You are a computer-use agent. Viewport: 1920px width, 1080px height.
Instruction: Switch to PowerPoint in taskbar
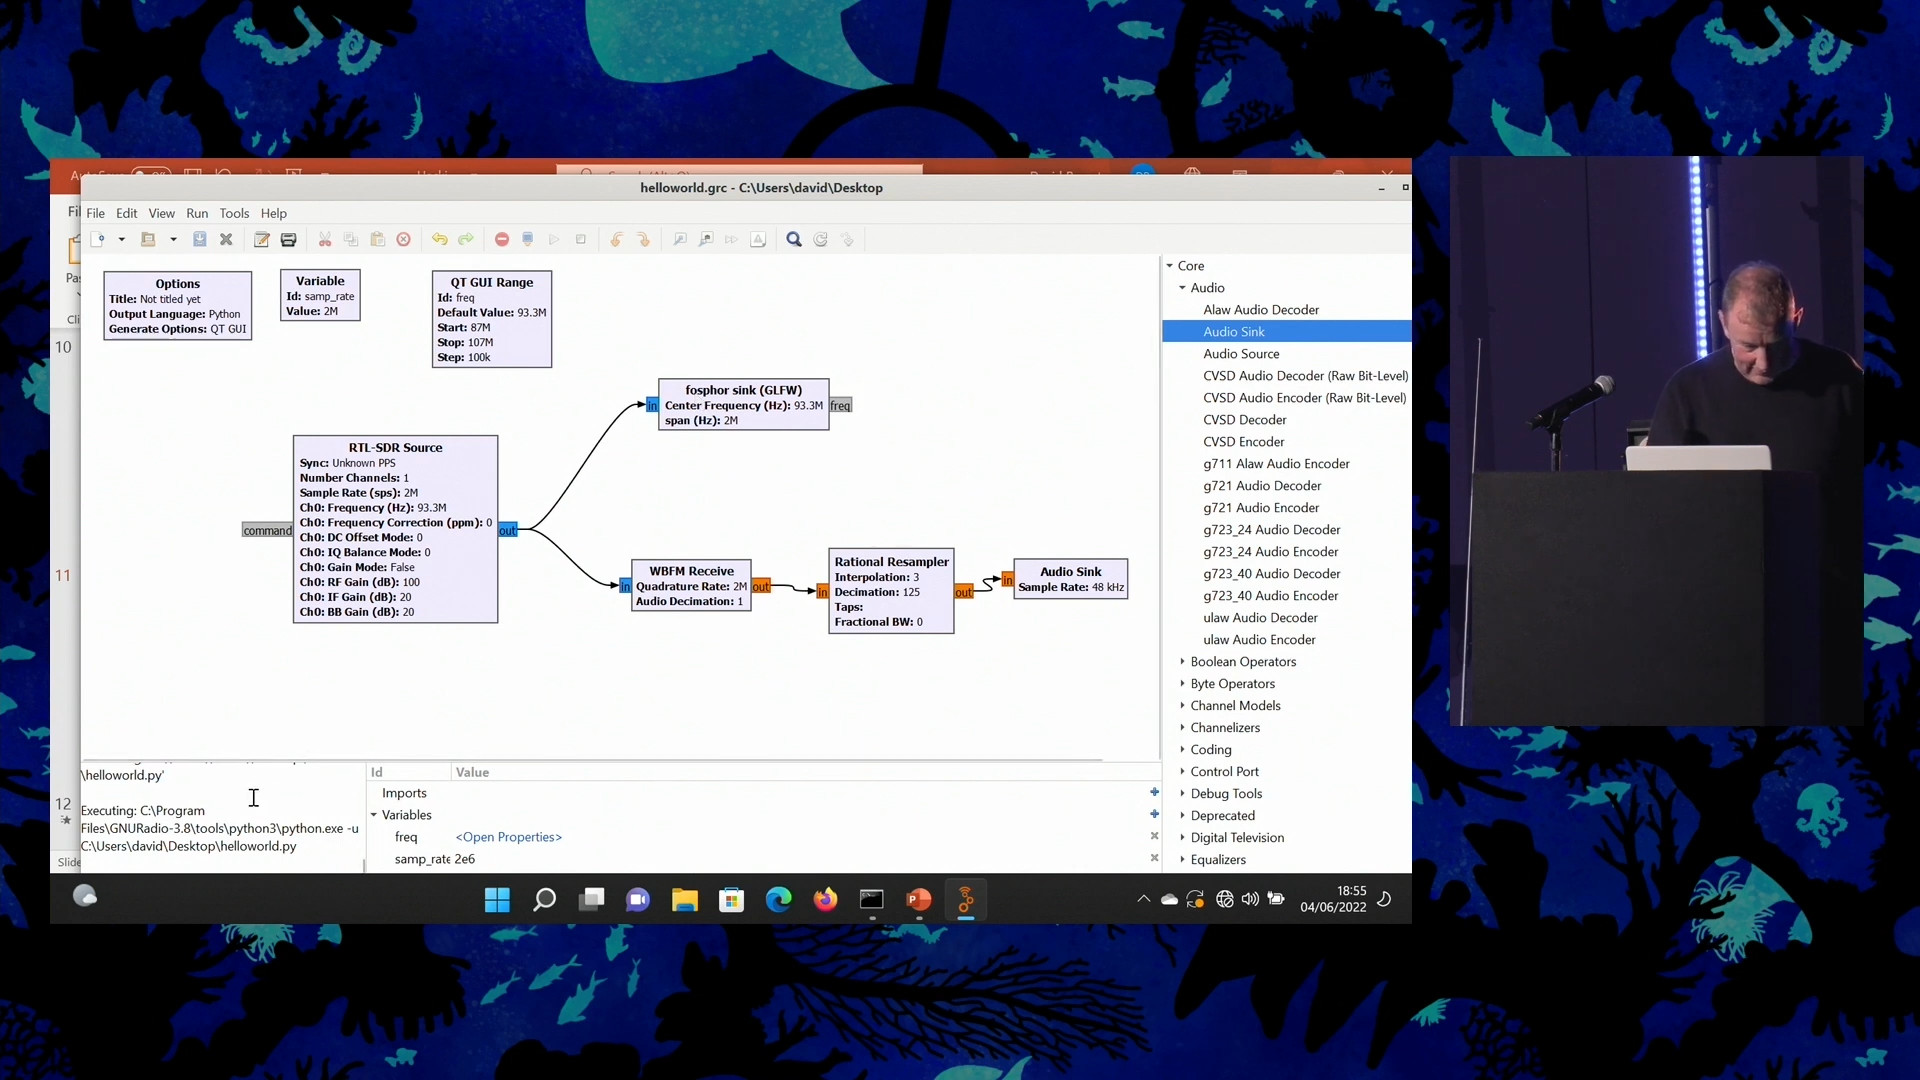918,900
